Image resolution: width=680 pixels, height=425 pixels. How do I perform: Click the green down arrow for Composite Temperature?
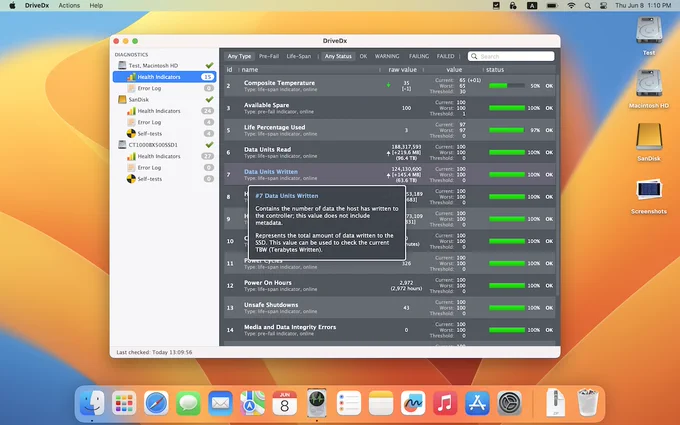389,85
